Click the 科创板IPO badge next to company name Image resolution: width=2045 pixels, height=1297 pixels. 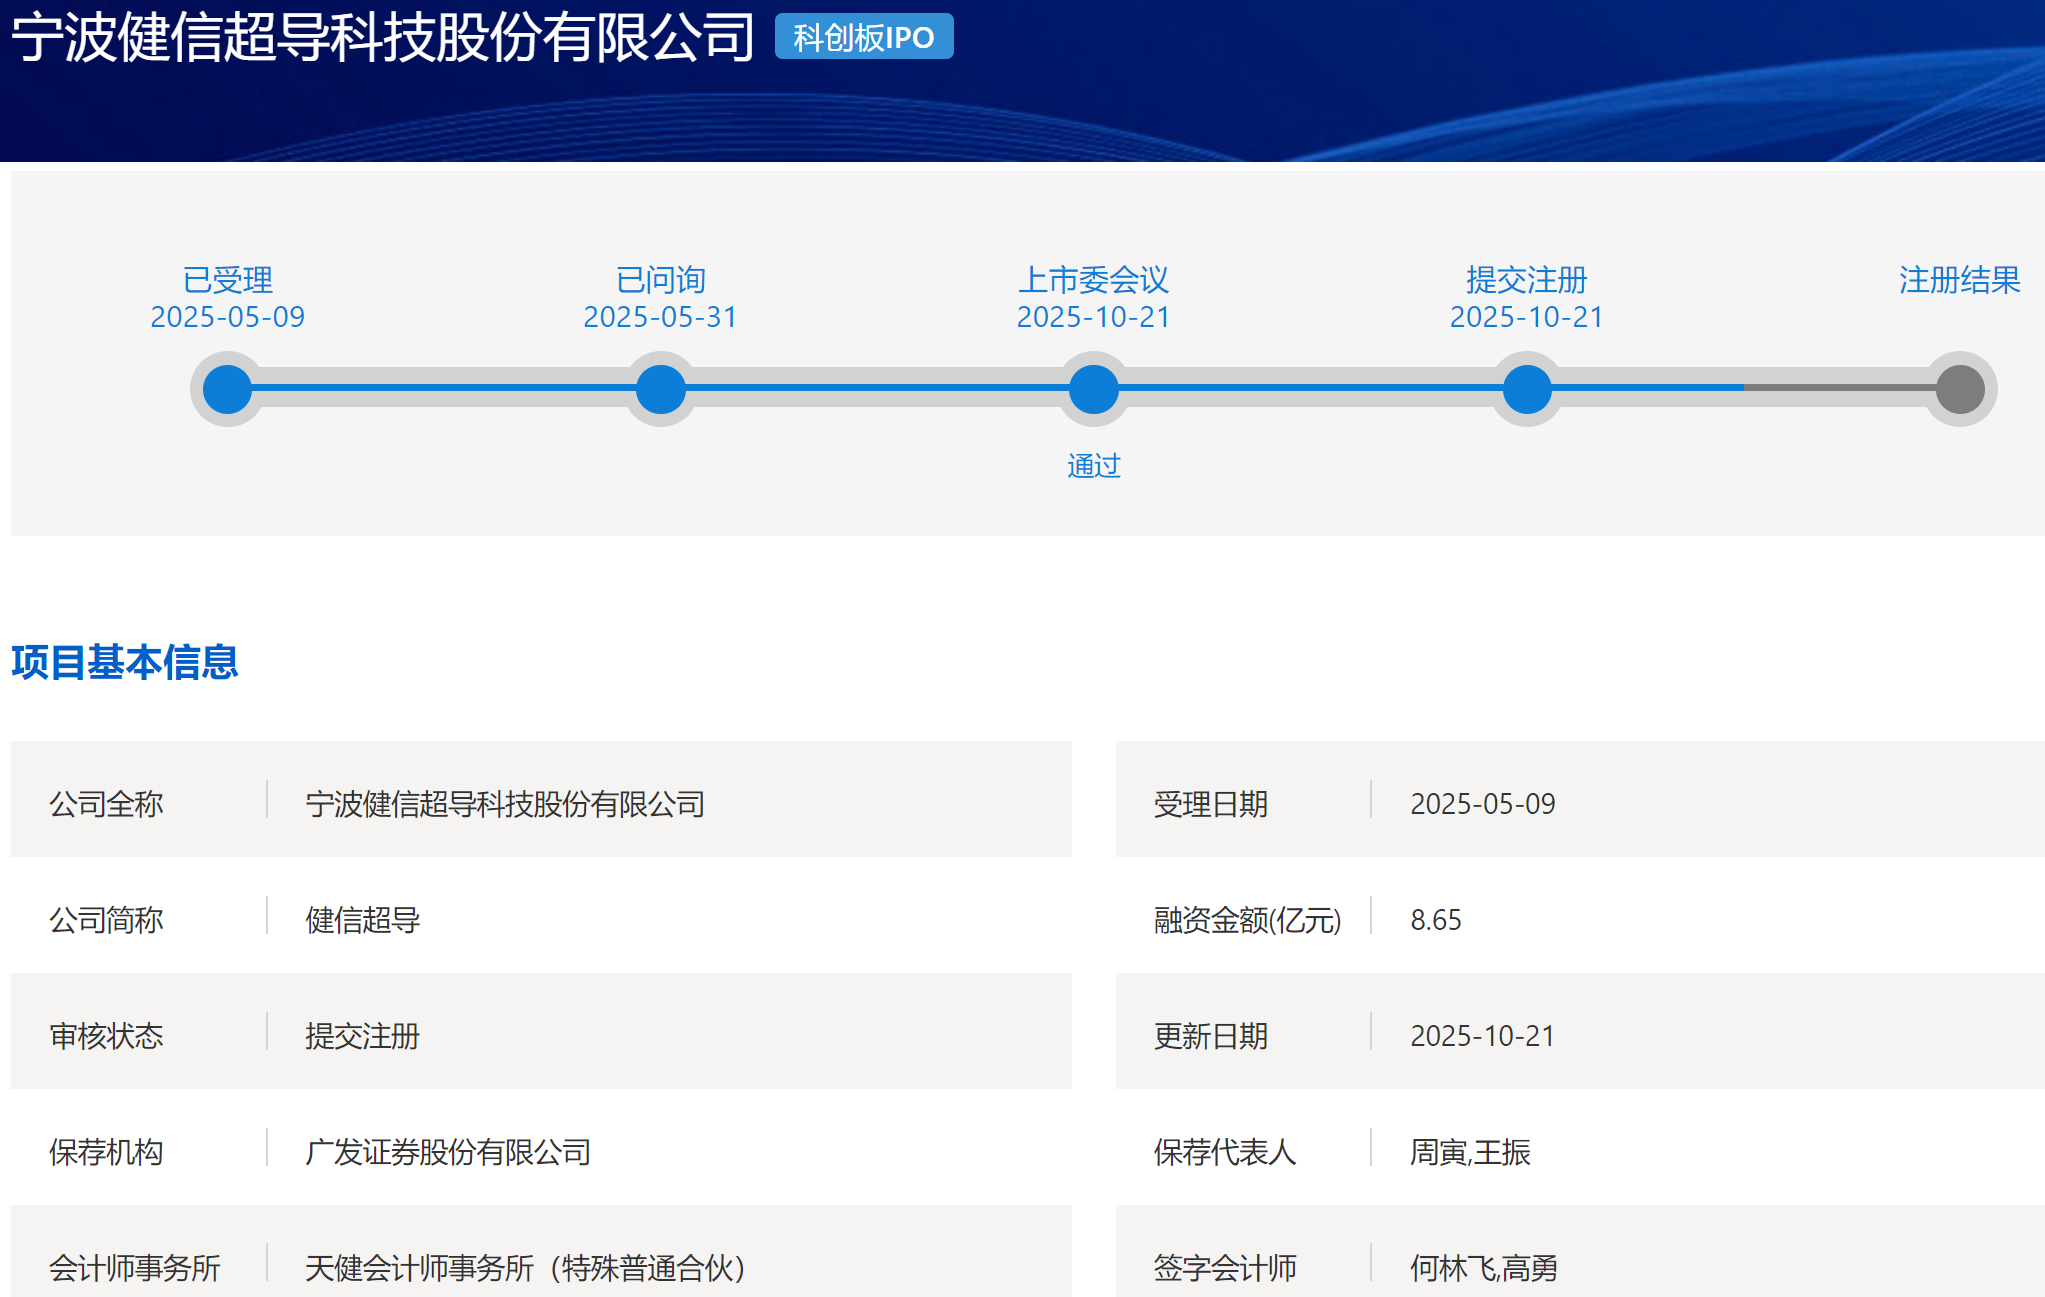click(864, 36)
